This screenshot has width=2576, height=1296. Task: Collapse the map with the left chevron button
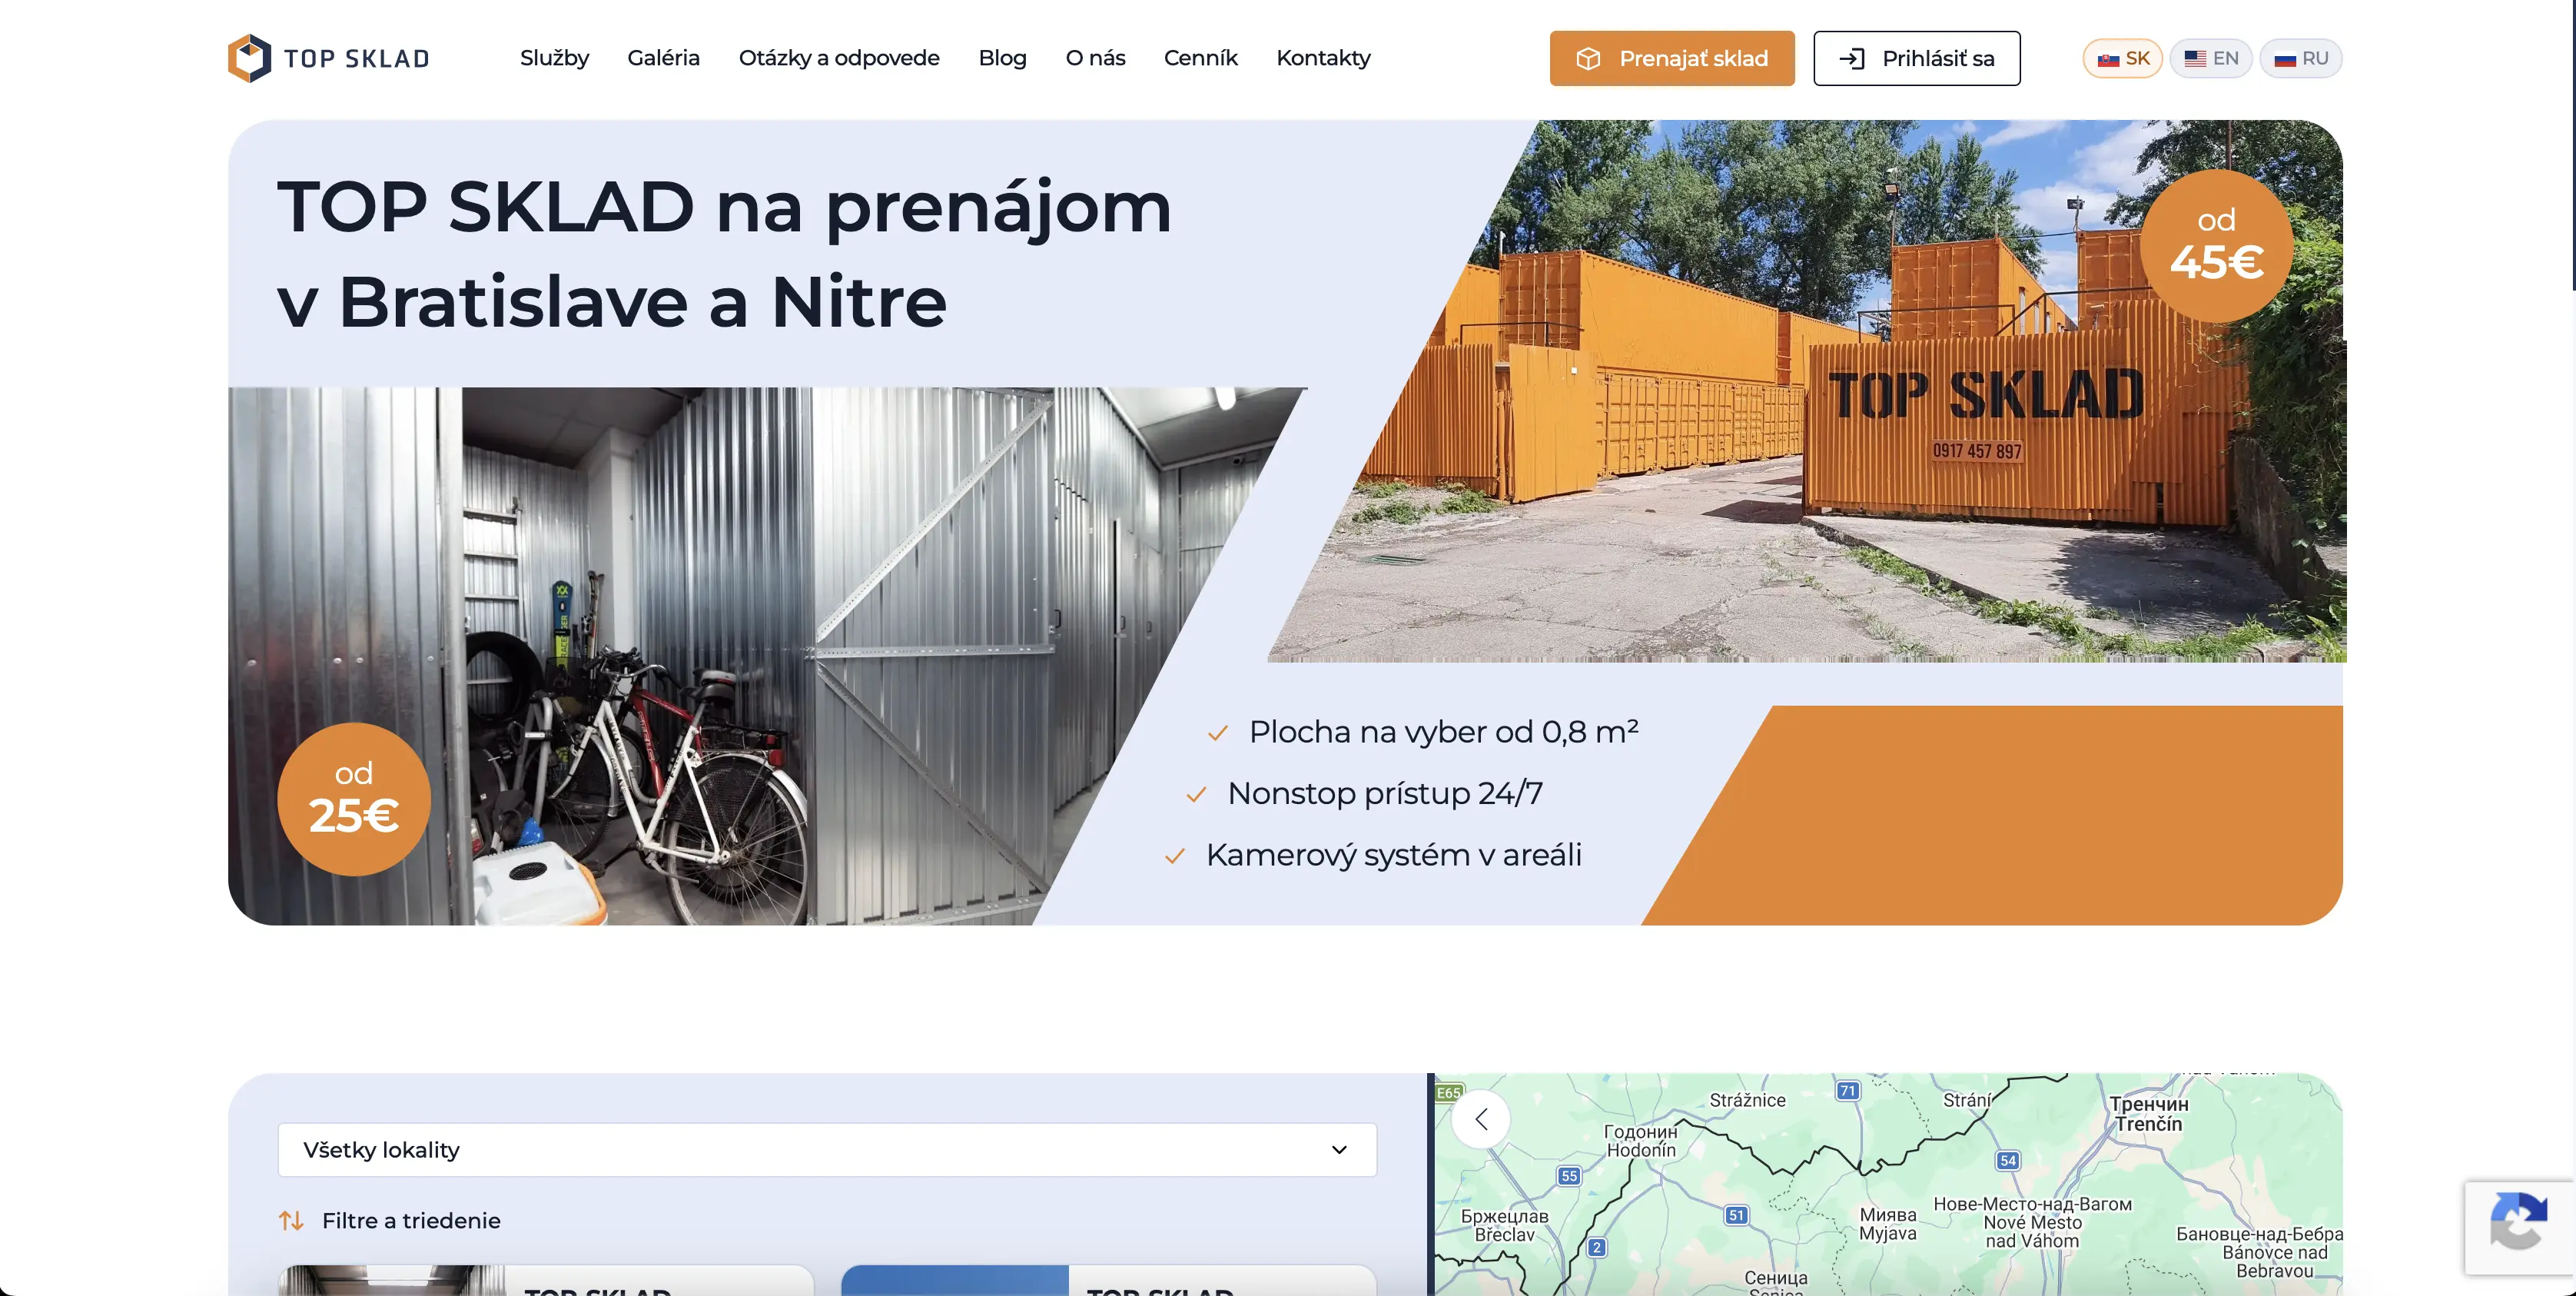[x=1481, y=1120]
